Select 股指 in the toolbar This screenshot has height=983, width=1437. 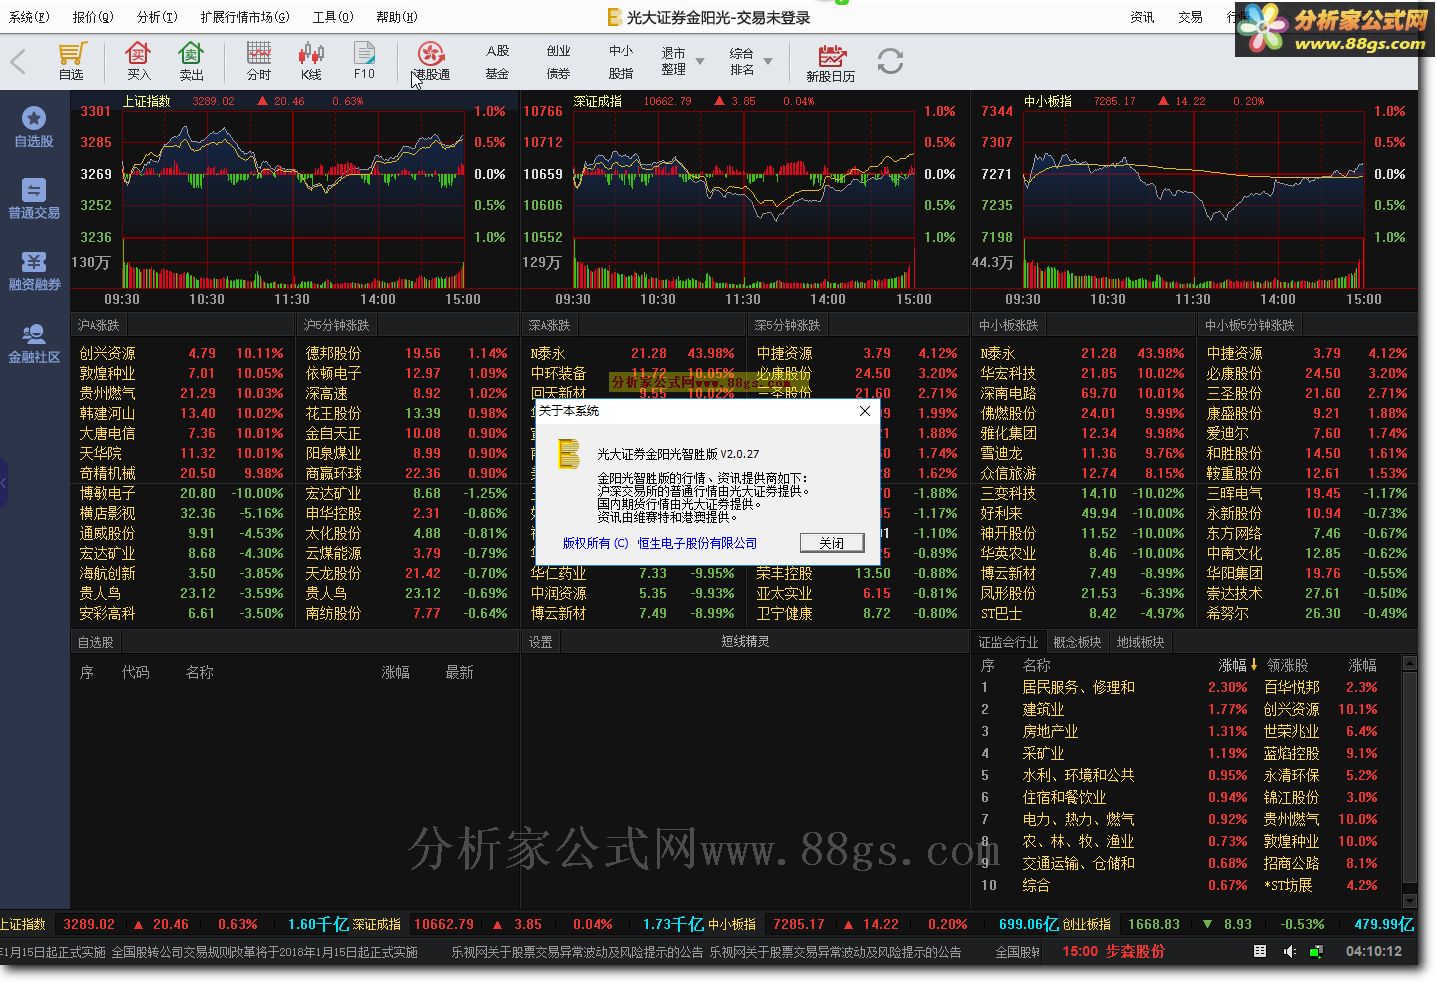[621, 74]
